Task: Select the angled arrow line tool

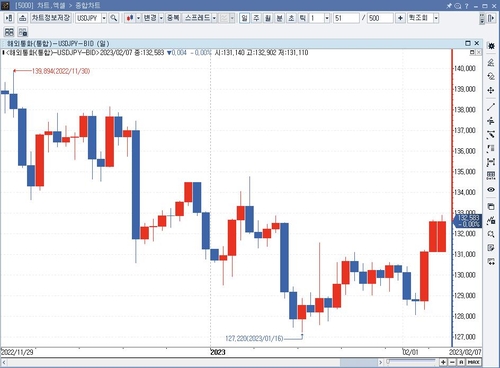Action: [x=491, y=135]
